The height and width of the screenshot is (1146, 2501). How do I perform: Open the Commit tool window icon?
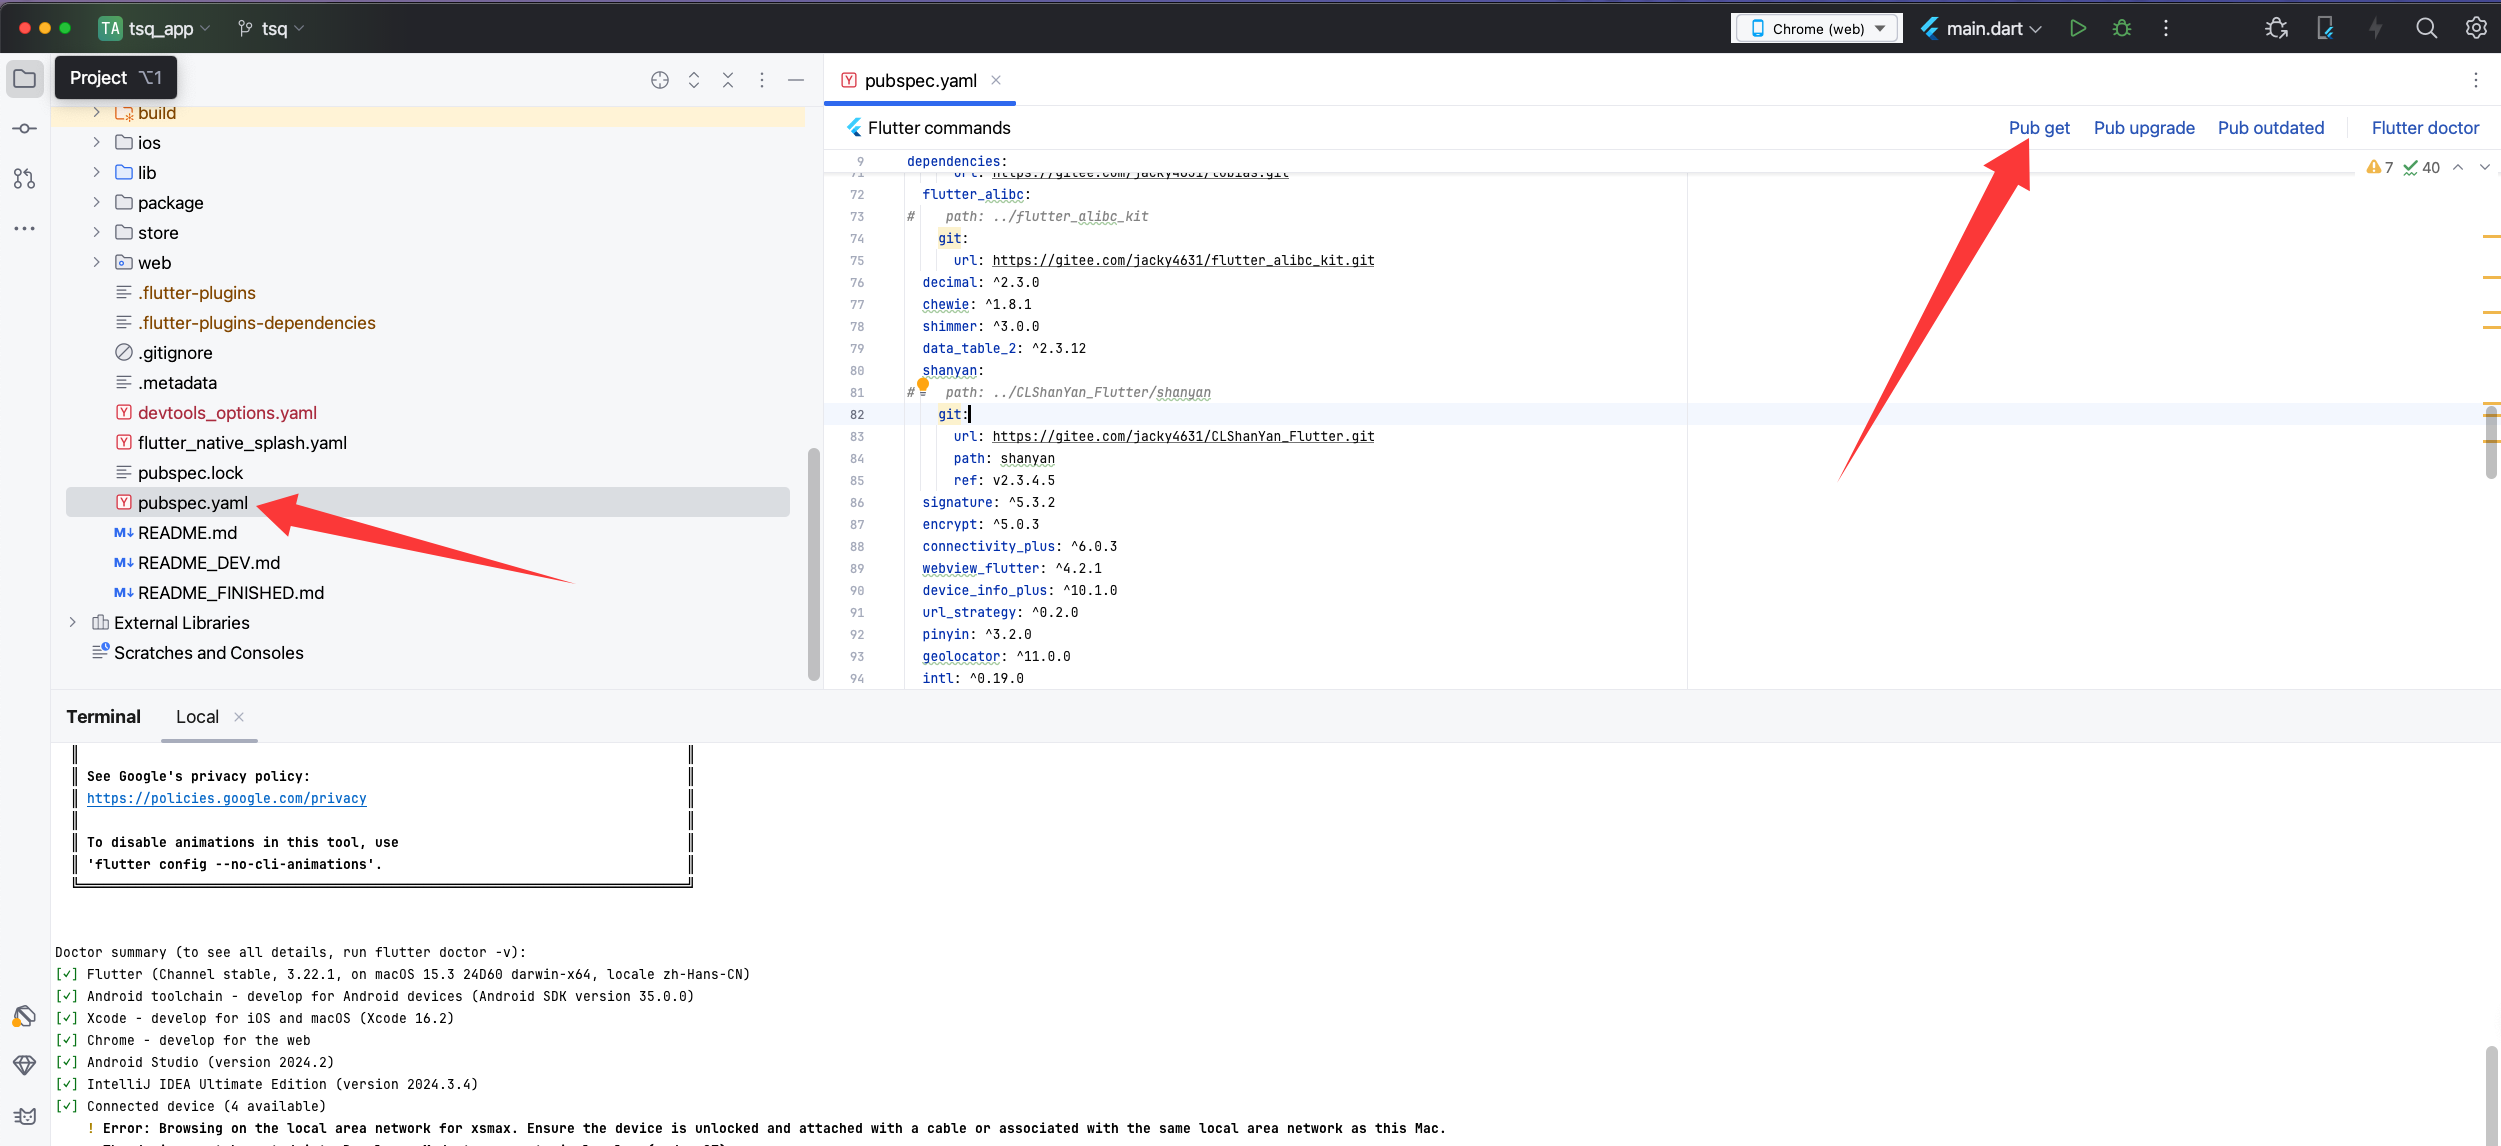(24, 129)
